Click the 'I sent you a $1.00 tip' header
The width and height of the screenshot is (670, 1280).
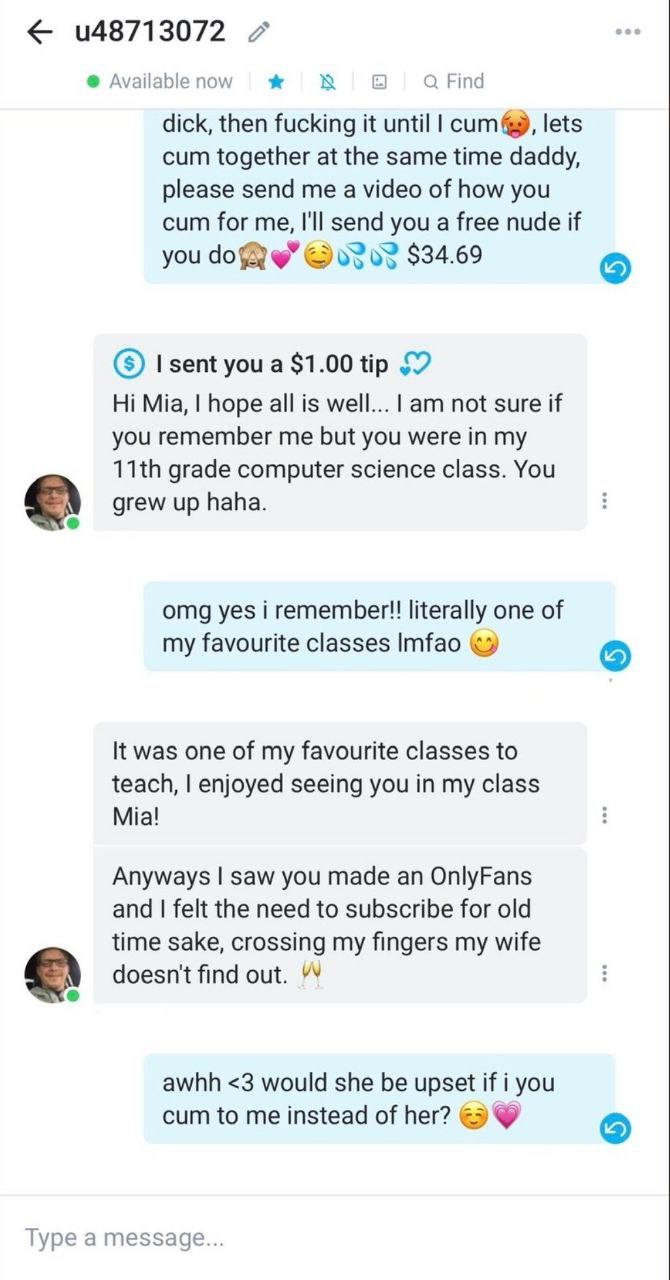click(271, 365)
